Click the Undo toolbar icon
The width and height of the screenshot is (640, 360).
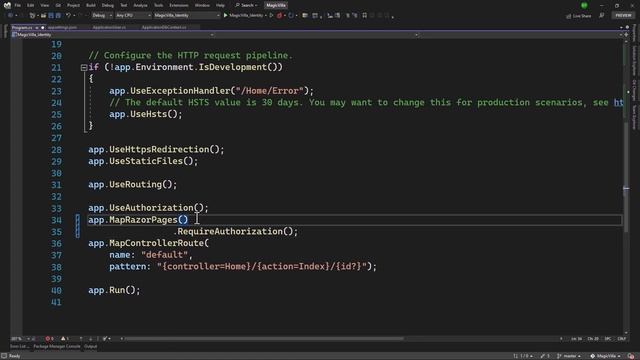(x=68, y=16)
